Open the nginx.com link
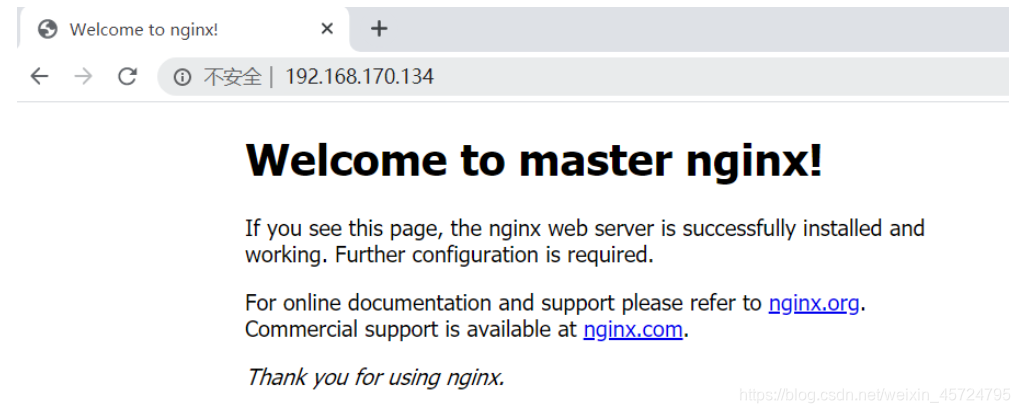1020x413 pixels. point(633,330)
